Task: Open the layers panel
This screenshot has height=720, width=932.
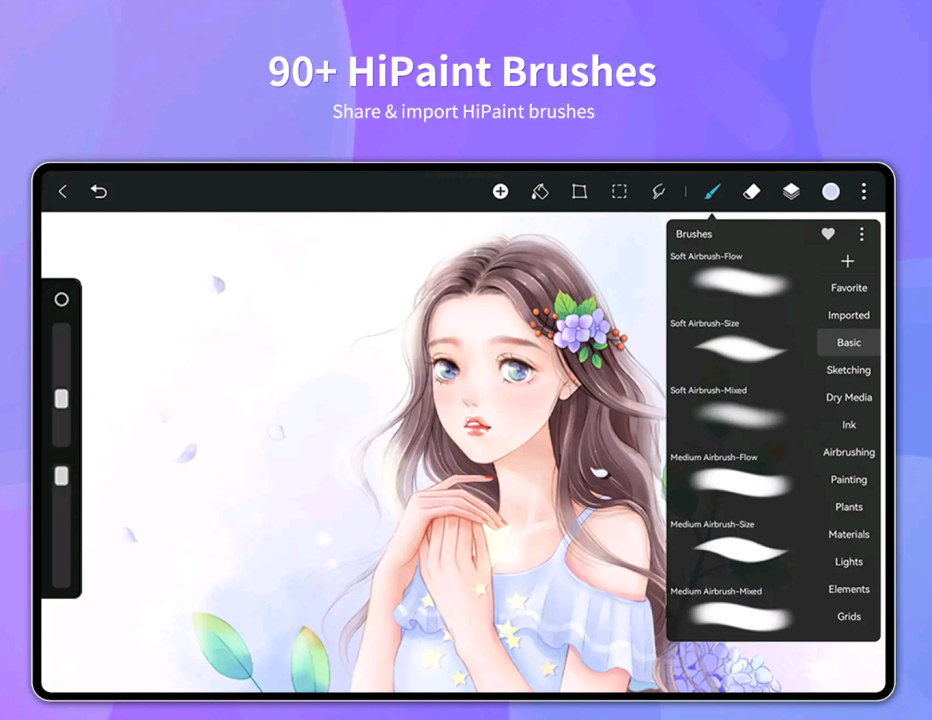Action: [791, 191]
